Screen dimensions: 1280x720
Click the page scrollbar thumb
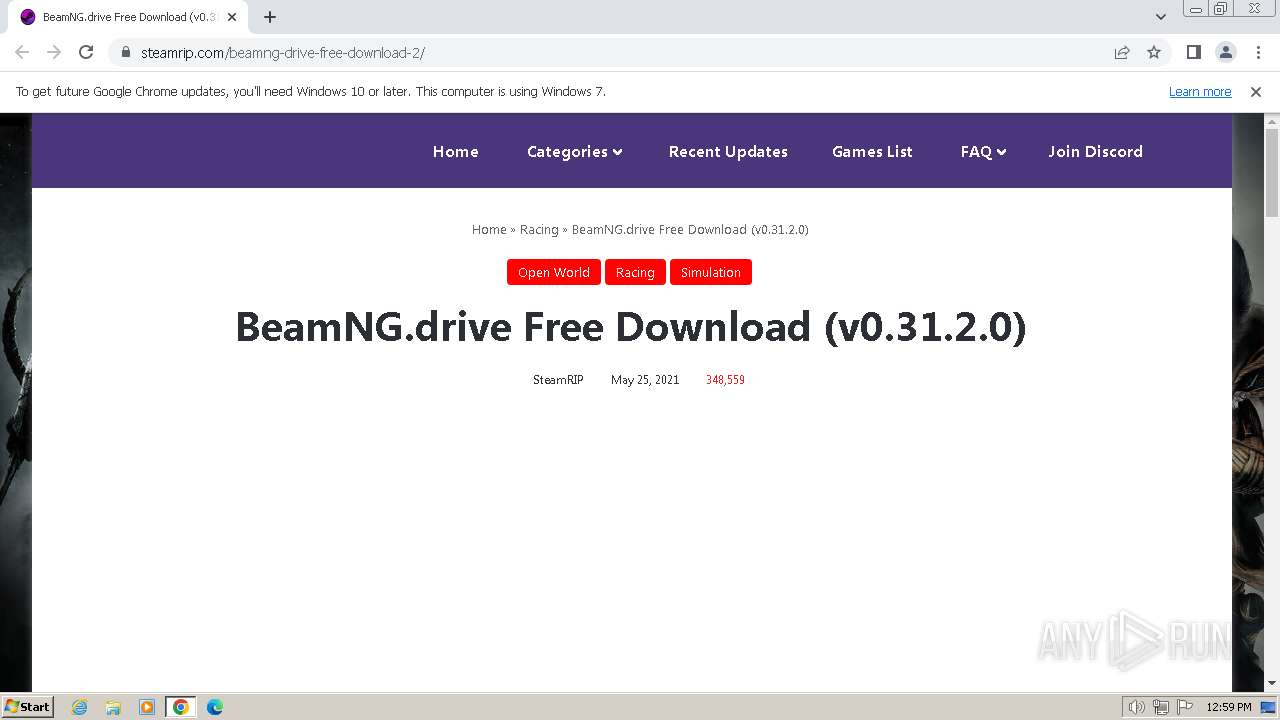pyautogui.click(x=1272, y=172)
